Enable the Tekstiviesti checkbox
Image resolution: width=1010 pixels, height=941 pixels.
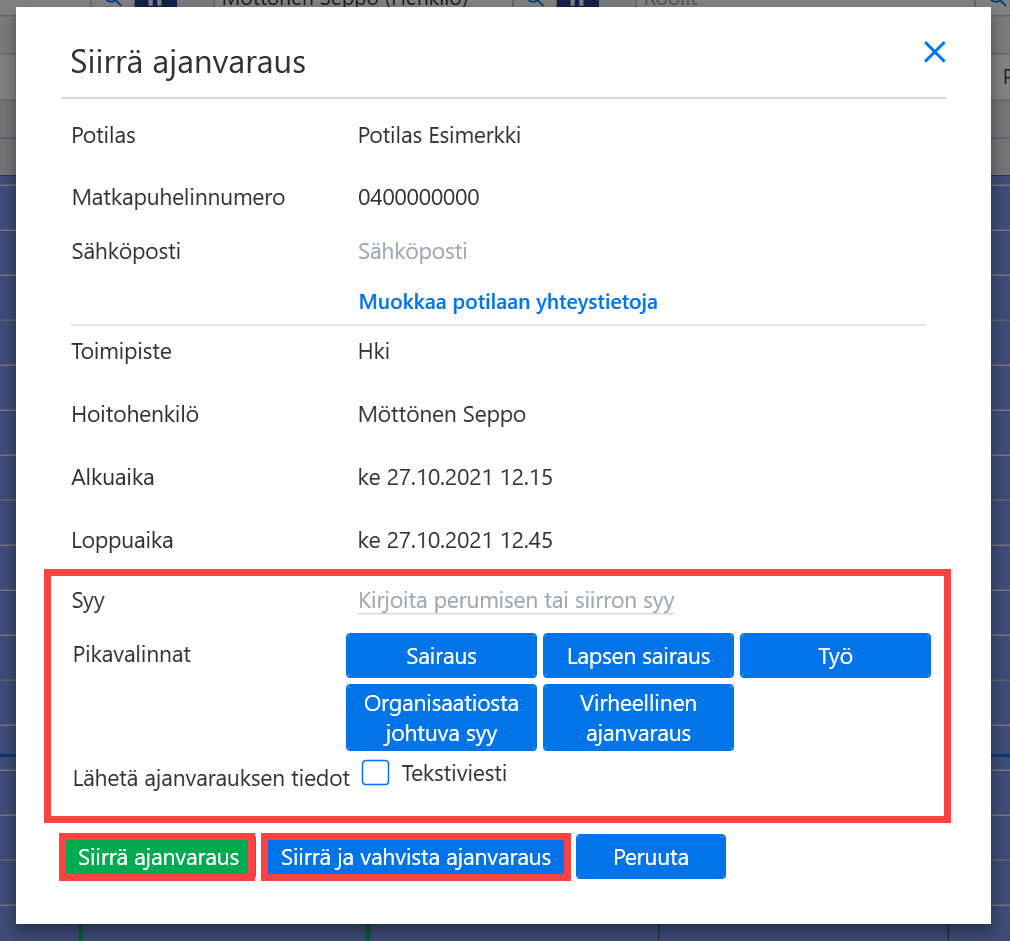(376, 773)
